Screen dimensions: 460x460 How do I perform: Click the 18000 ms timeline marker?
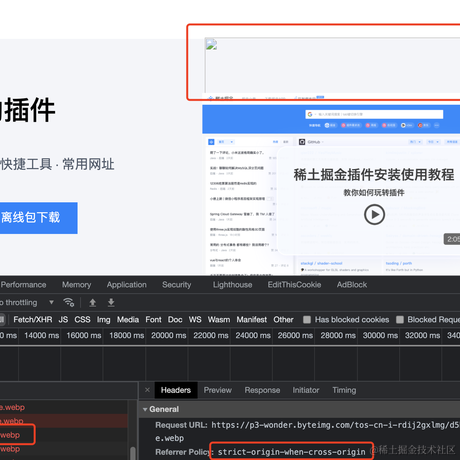pyautogui.click(x=126, y=335)
